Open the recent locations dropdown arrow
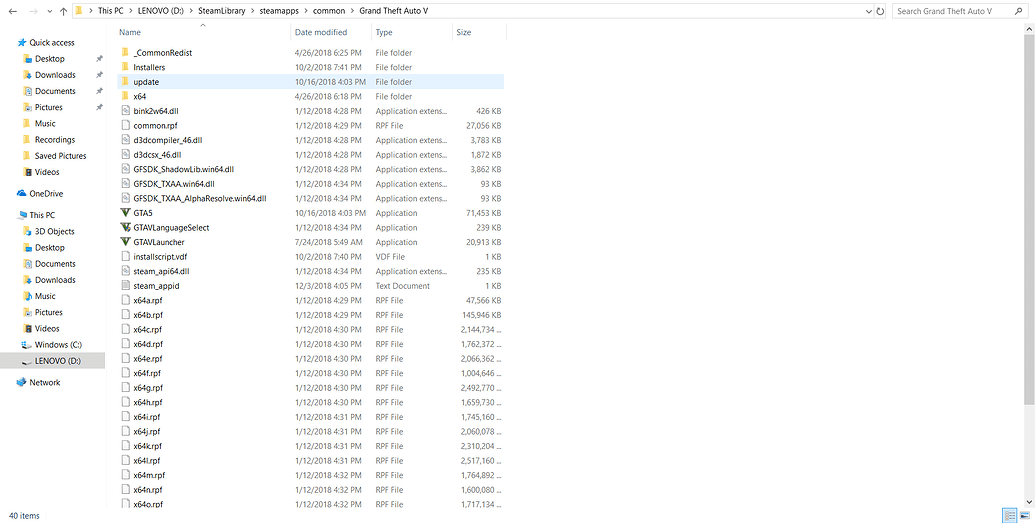This screenshot has height=523, width=1035. [x=49, y=12]
